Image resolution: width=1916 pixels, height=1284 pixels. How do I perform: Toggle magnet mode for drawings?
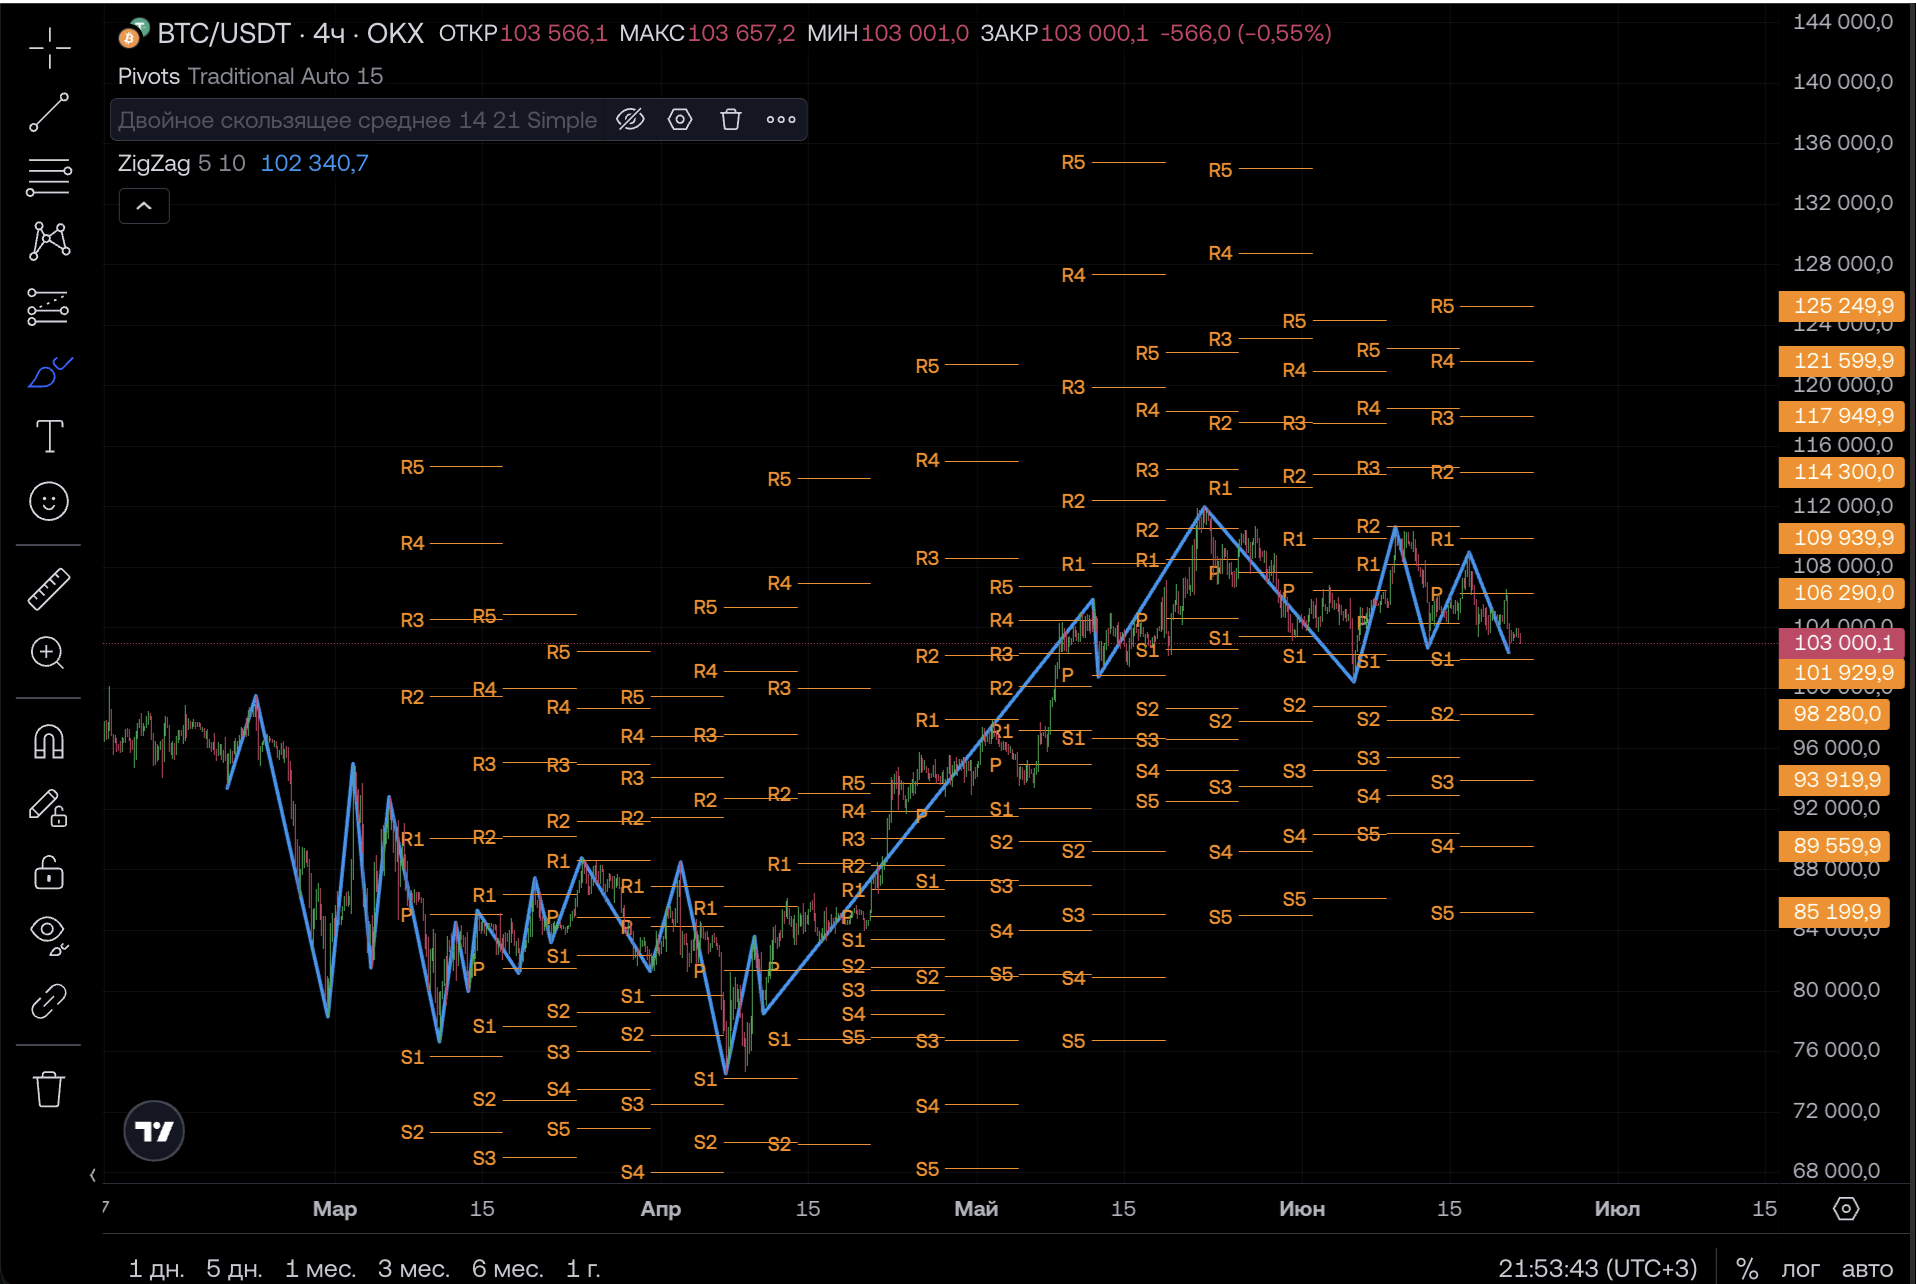click(x=49, y=741)
